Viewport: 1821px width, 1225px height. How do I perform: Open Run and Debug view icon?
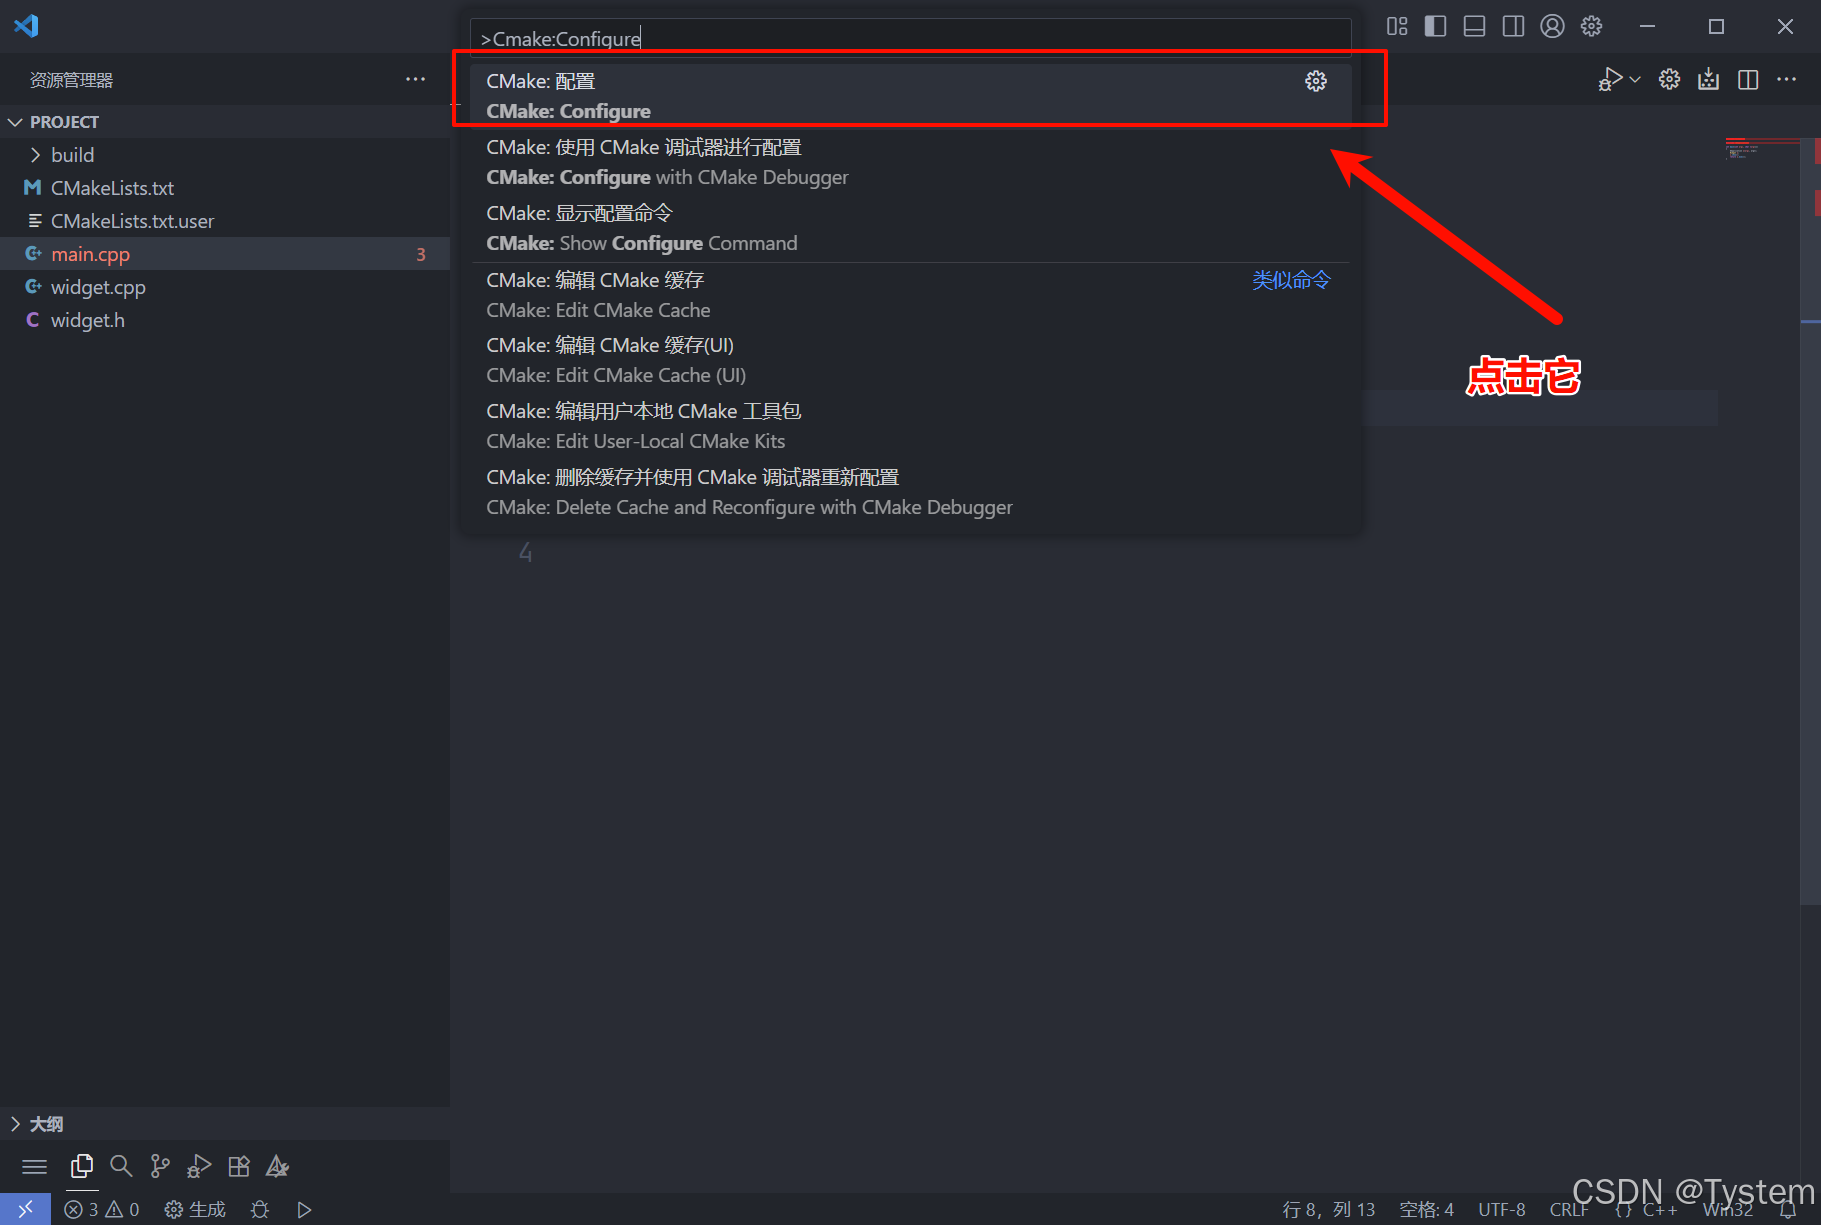(199, 1166)
